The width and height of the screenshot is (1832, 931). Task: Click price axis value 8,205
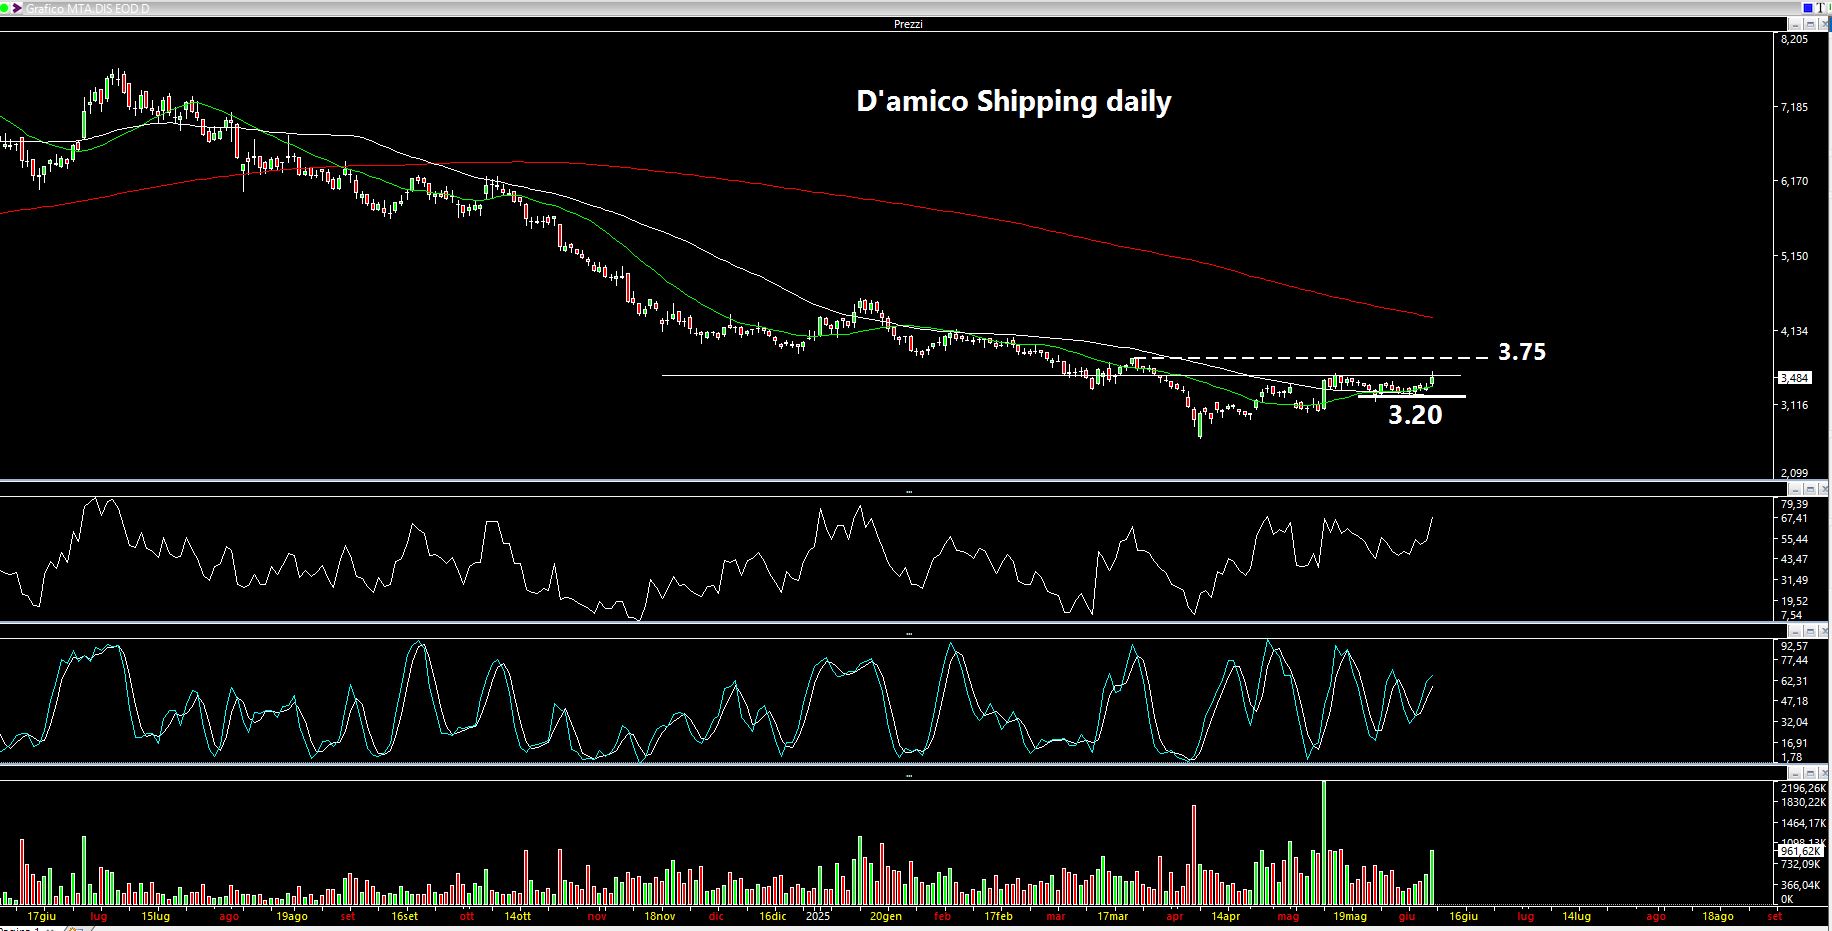(1794, 39)
